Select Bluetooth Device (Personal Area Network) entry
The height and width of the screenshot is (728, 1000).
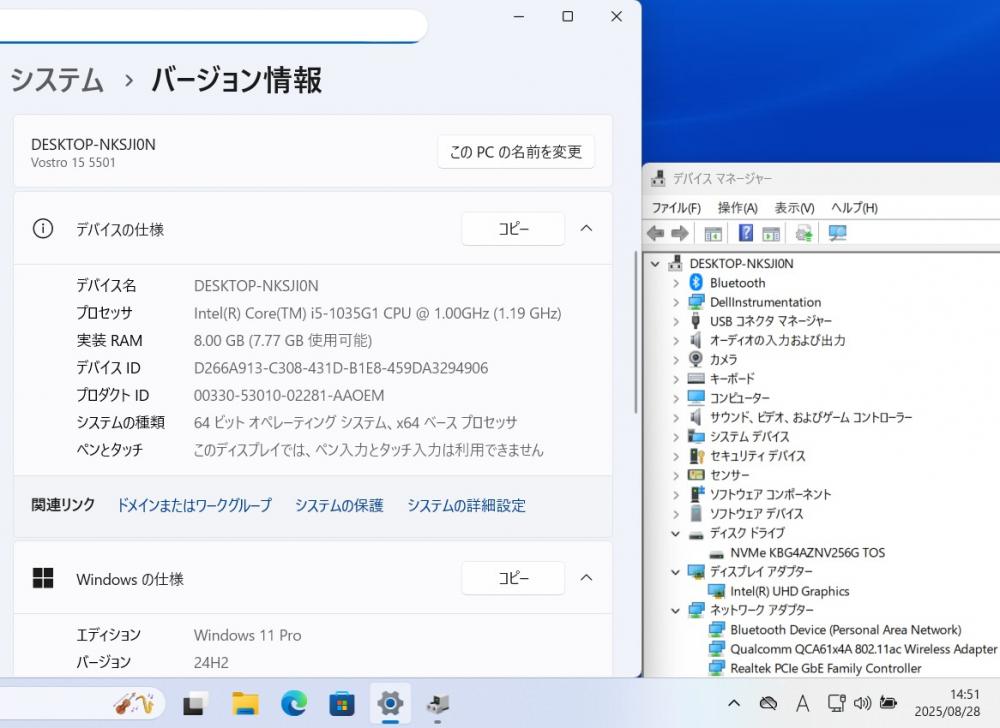(x=846, y=630)
